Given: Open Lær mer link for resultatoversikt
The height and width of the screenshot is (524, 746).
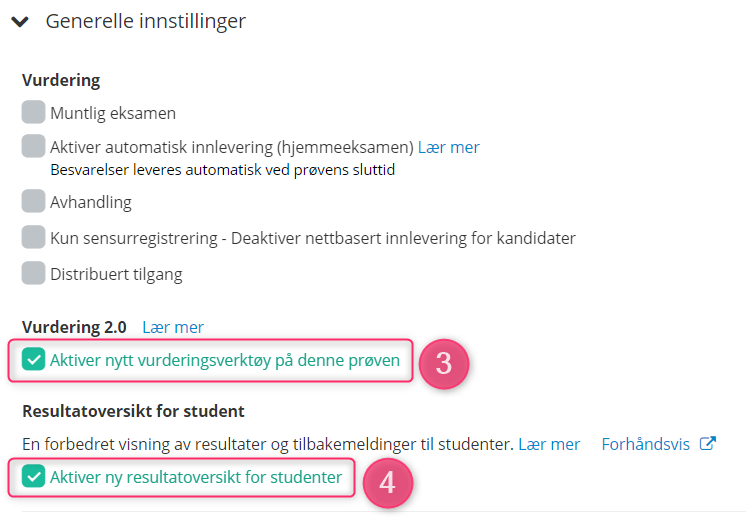Looking at the screenshot, I should click(549, 444).
